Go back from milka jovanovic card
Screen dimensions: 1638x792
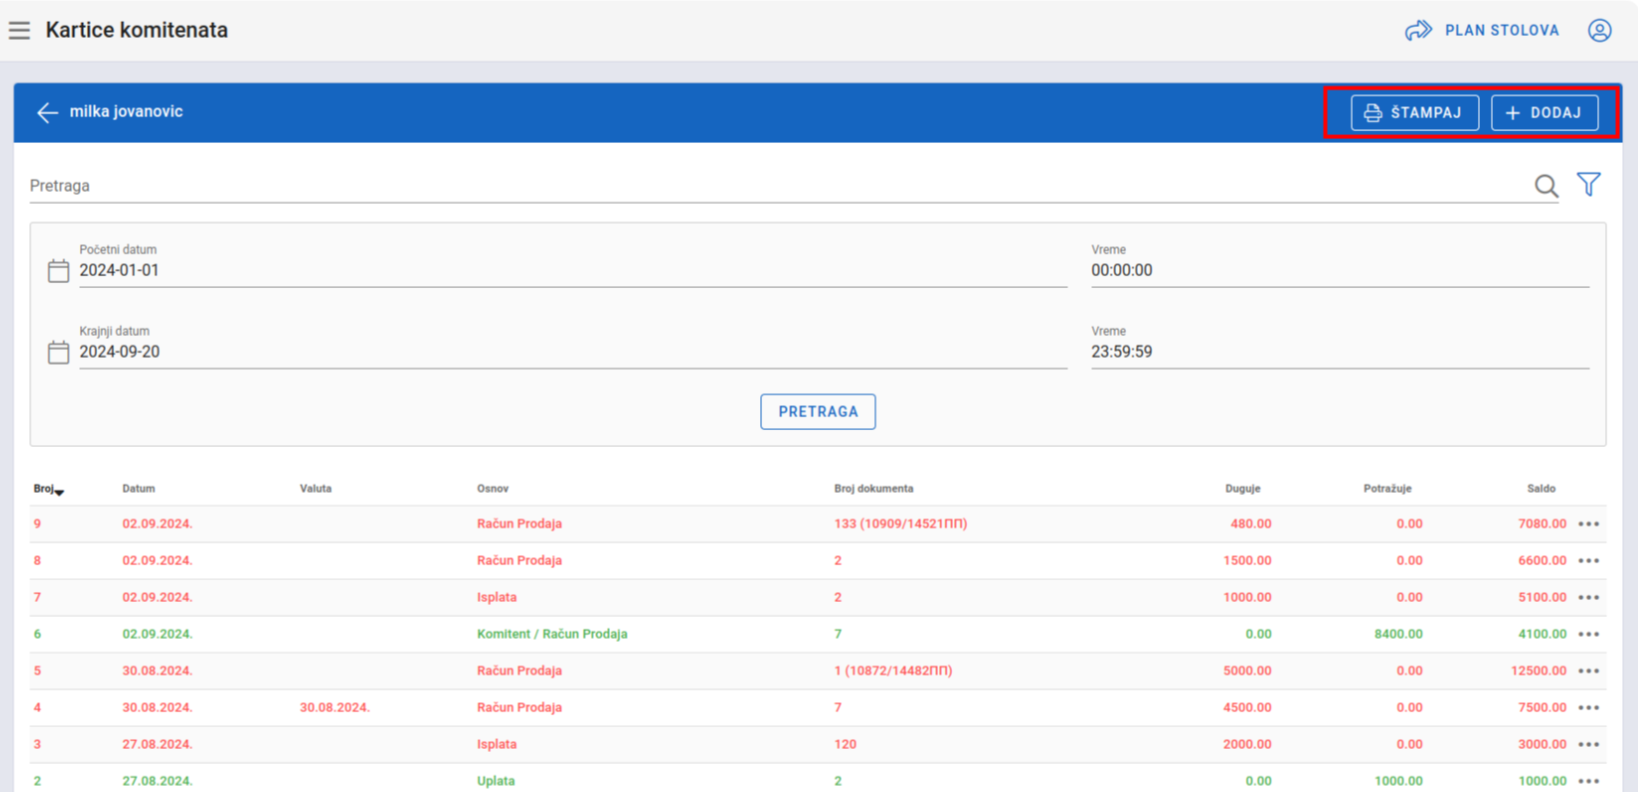coord(47,112)
